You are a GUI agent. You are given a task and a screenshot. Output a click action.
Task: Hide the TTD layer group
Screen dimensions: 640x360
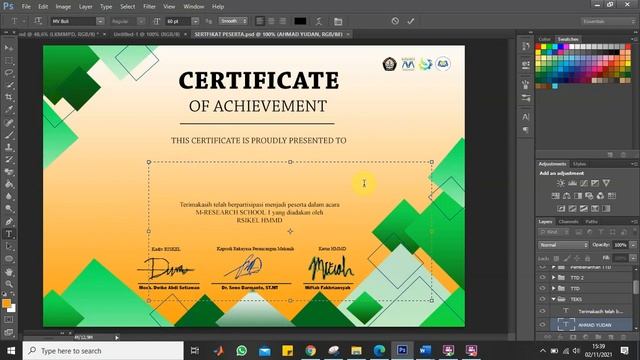[x=542, y=288]
